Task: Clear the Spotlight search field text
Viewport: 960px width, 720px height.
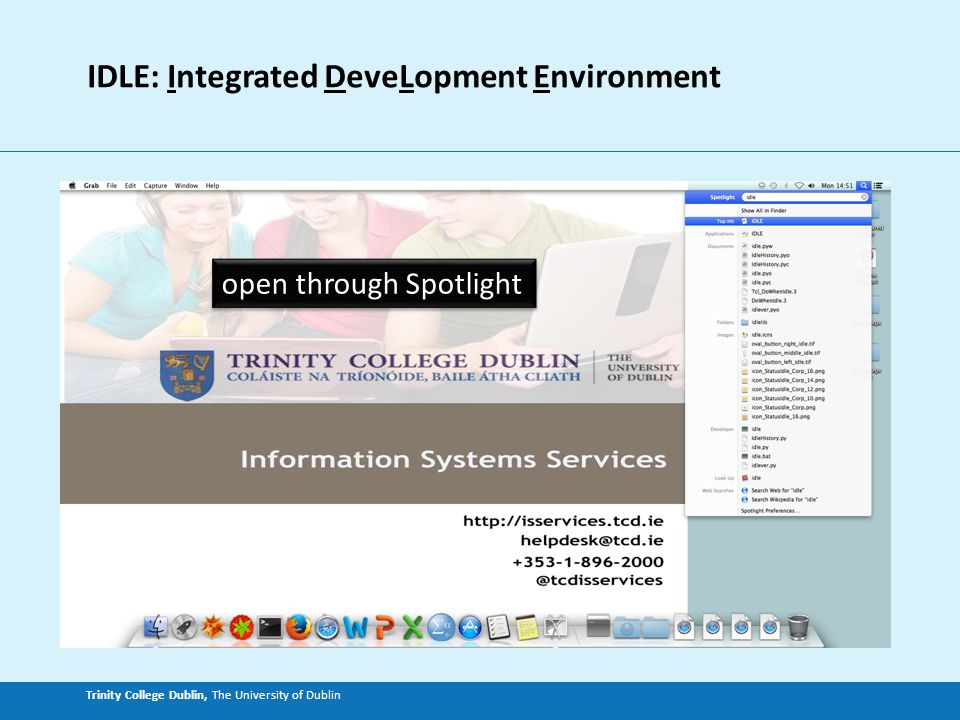Action: (x=864, y=197)
